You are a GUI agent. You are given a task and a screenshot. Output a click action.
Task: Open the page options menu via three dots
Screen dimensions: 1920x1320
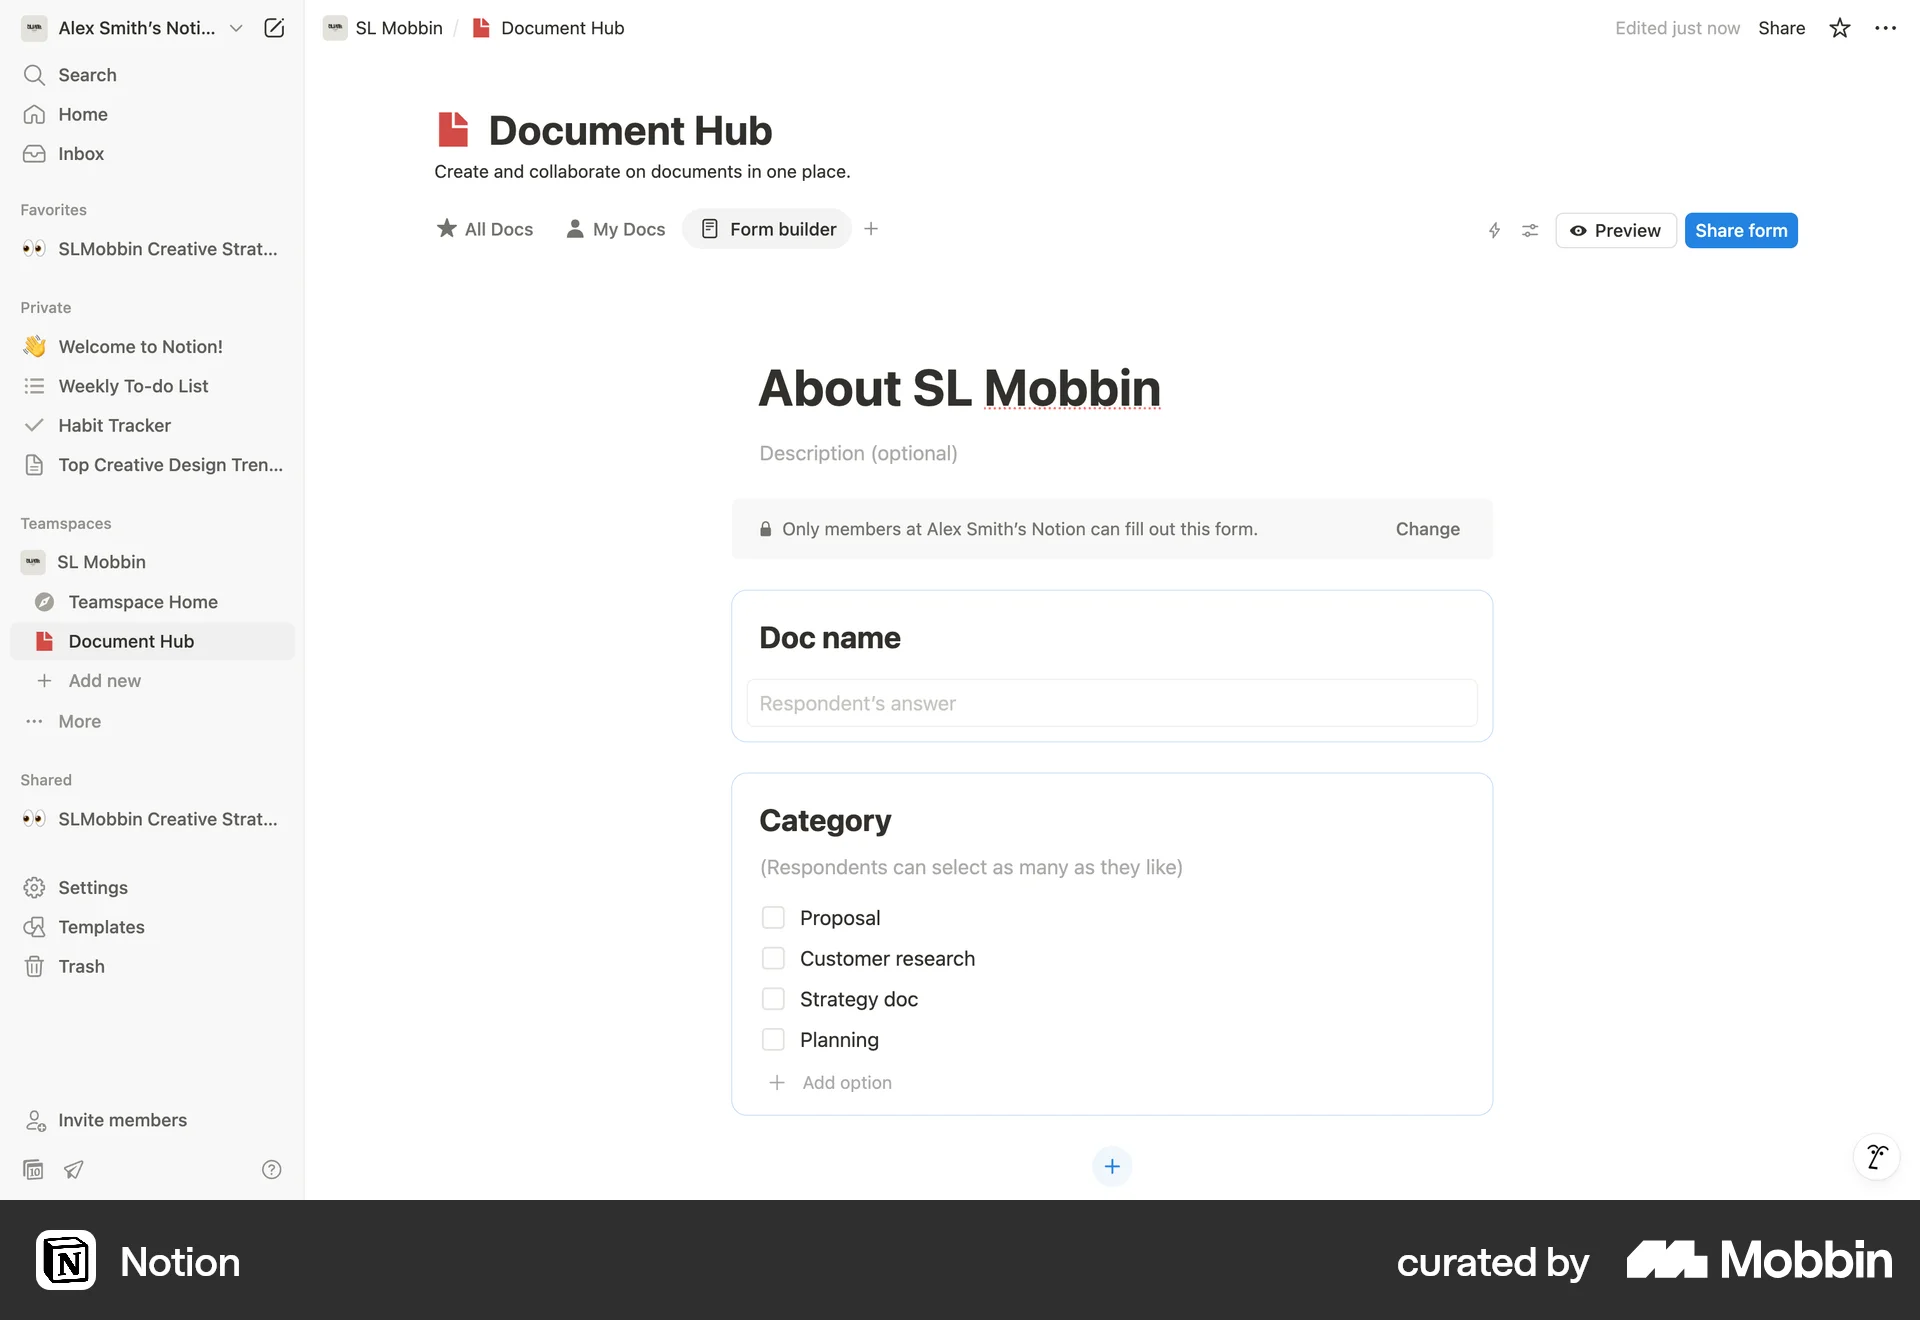coord(1886,28)
